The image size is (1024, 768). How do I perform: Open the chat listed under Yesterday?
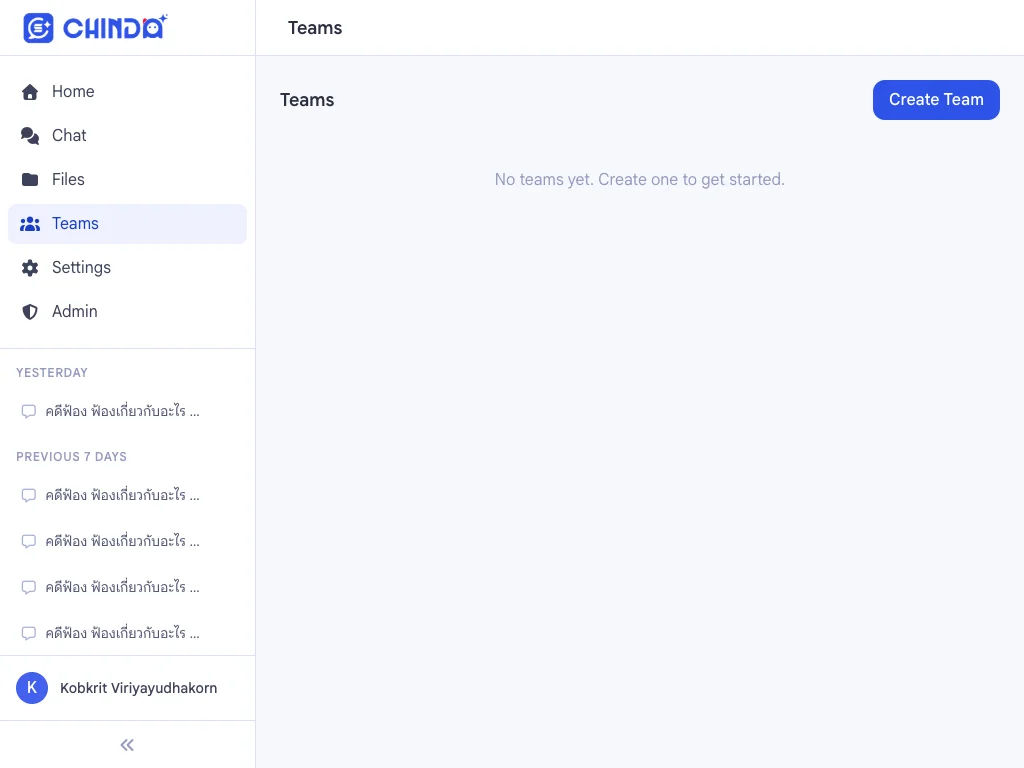(127, 411)
